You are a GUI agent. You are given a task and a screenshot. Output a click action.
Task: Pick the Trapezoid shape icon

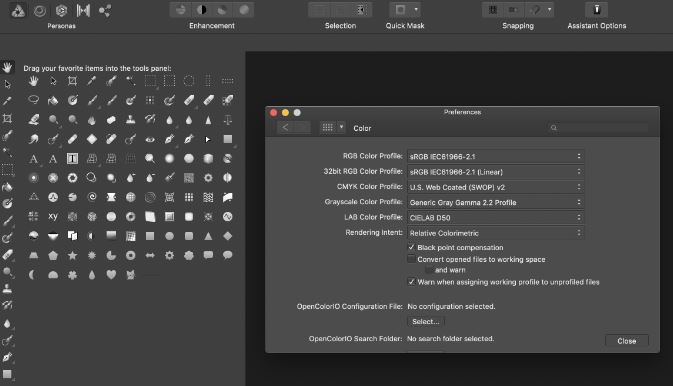(x=33, y=255)
